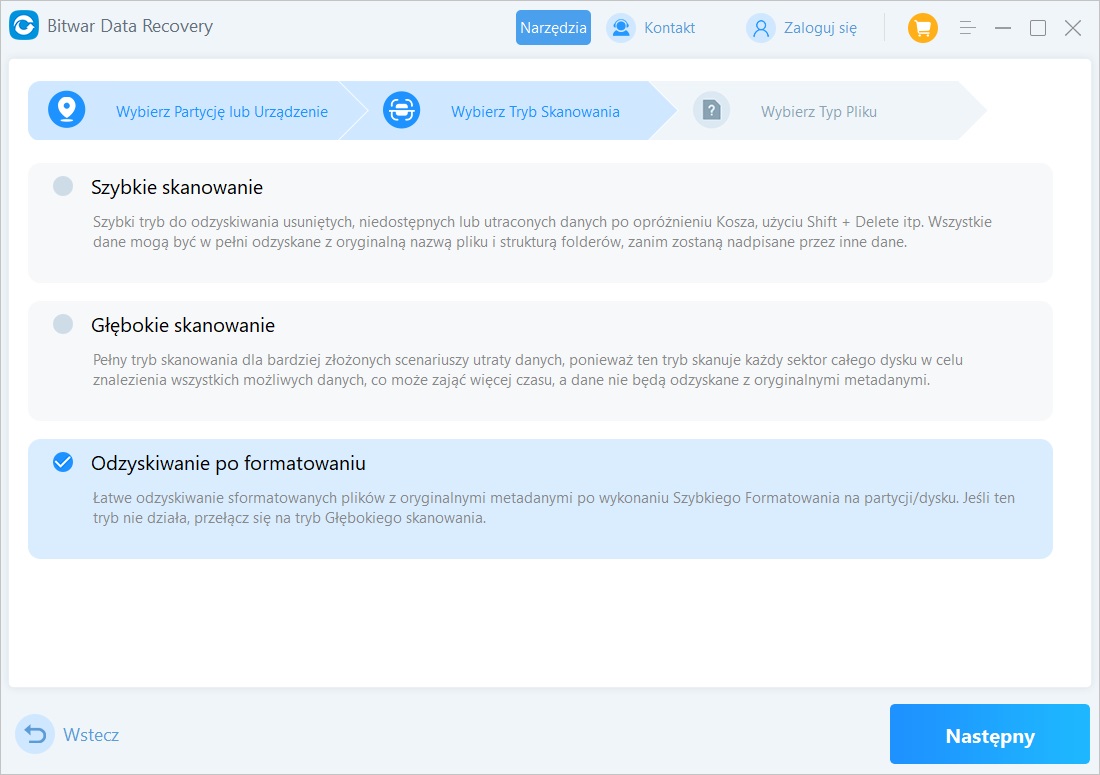Go to Wybierz Partycję lub Urządzenie step

pos(221,112)
